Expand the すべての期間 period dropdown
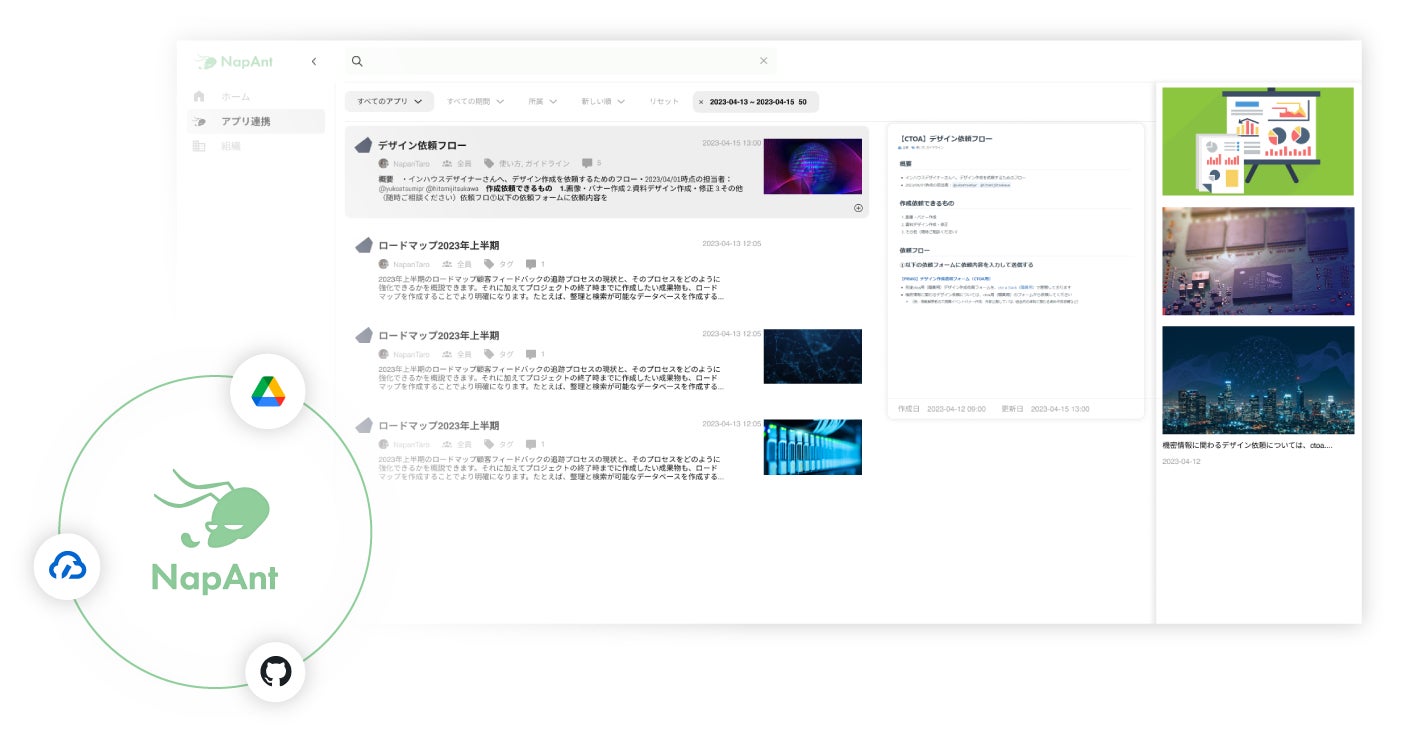1417x730 pixels. 475,101
